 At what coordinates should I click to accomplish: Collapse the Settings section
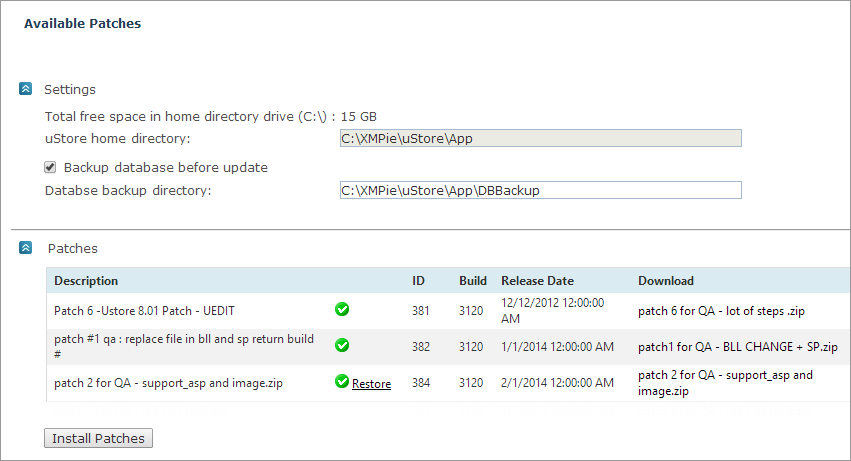click(x=26, y=89)
